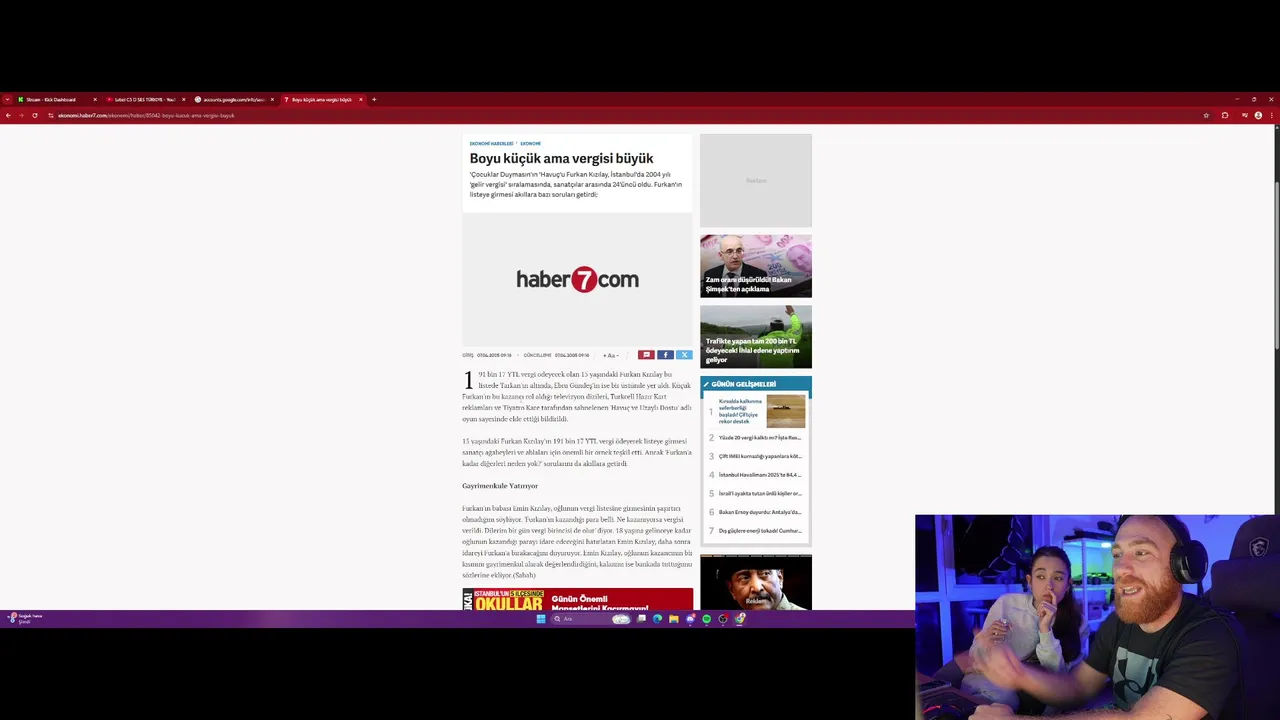Select the Boyu küçük ama vergisi büyük tab

click(x=322, y=99)
